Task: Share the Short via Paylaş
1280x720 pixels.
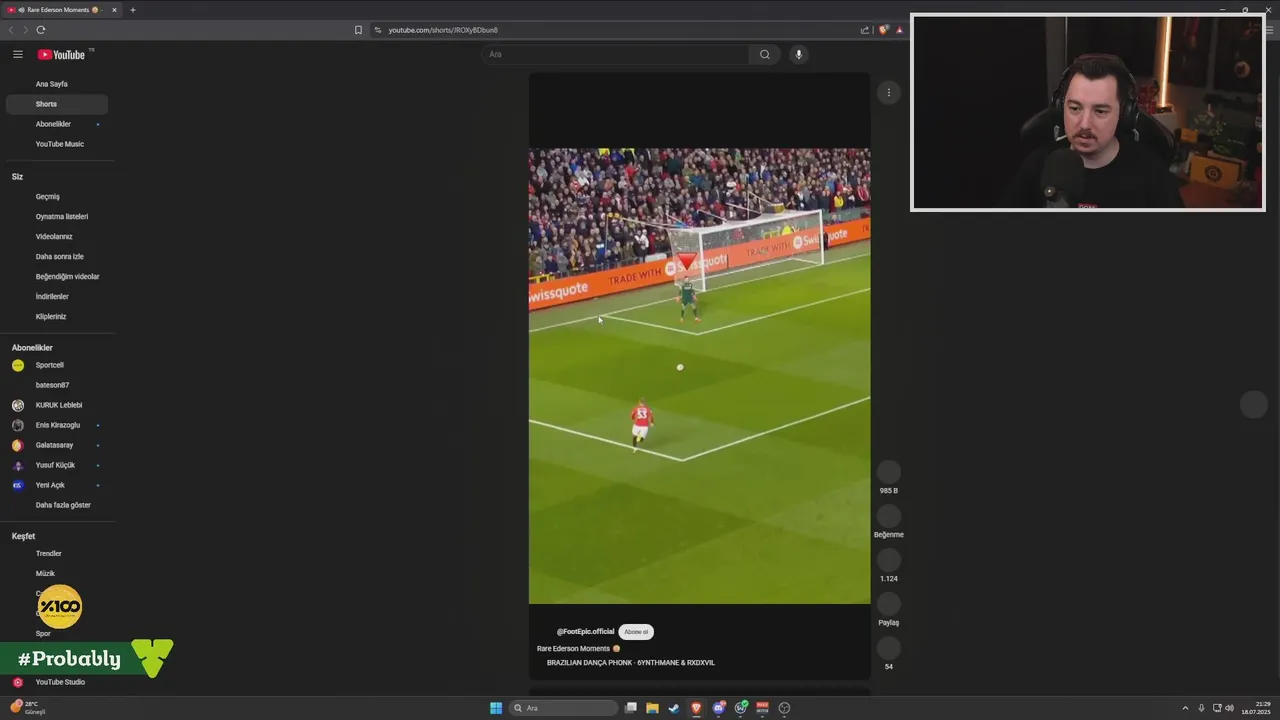Action: 888,604
